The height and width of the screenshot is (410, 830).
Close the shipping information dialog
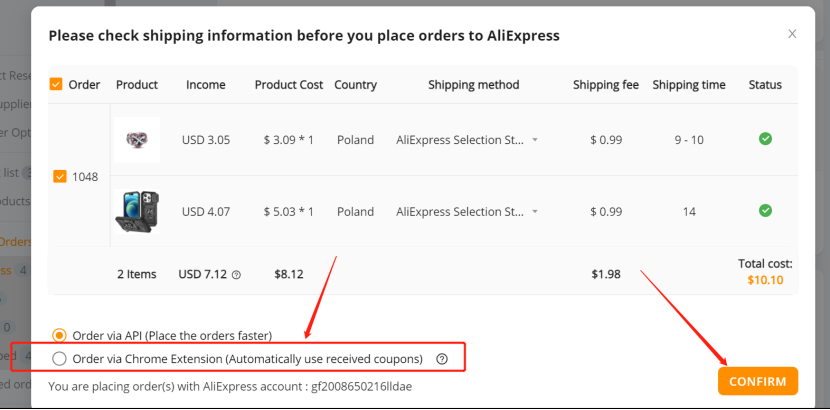[x=792, y=34]
